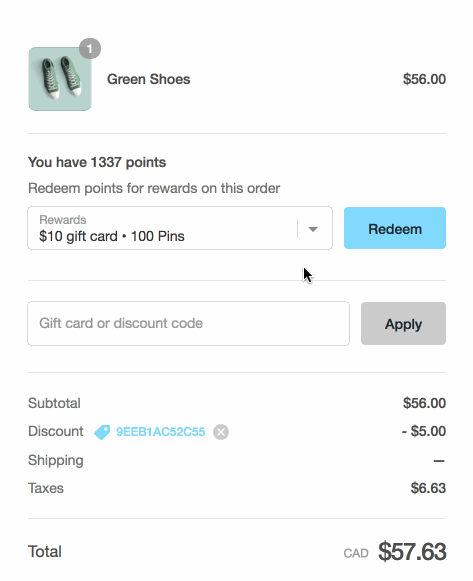Click the Apply button
The width and height of the screenshot is (473, 581).
point(403,323)
